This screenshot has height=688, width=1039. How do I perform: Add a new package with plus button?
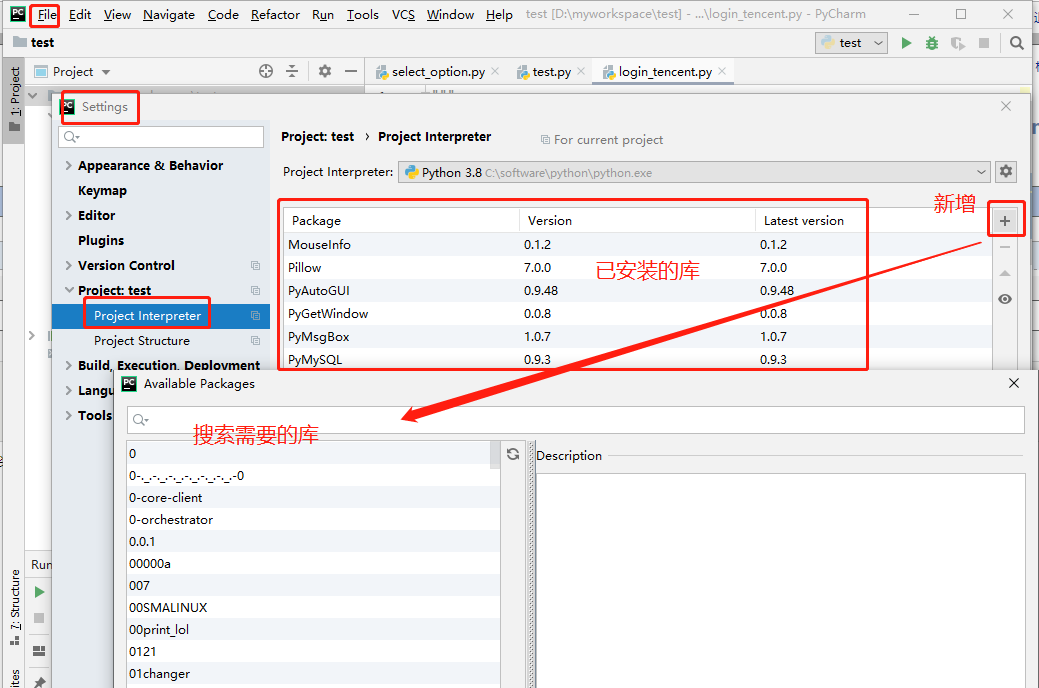click(1005, 221)
